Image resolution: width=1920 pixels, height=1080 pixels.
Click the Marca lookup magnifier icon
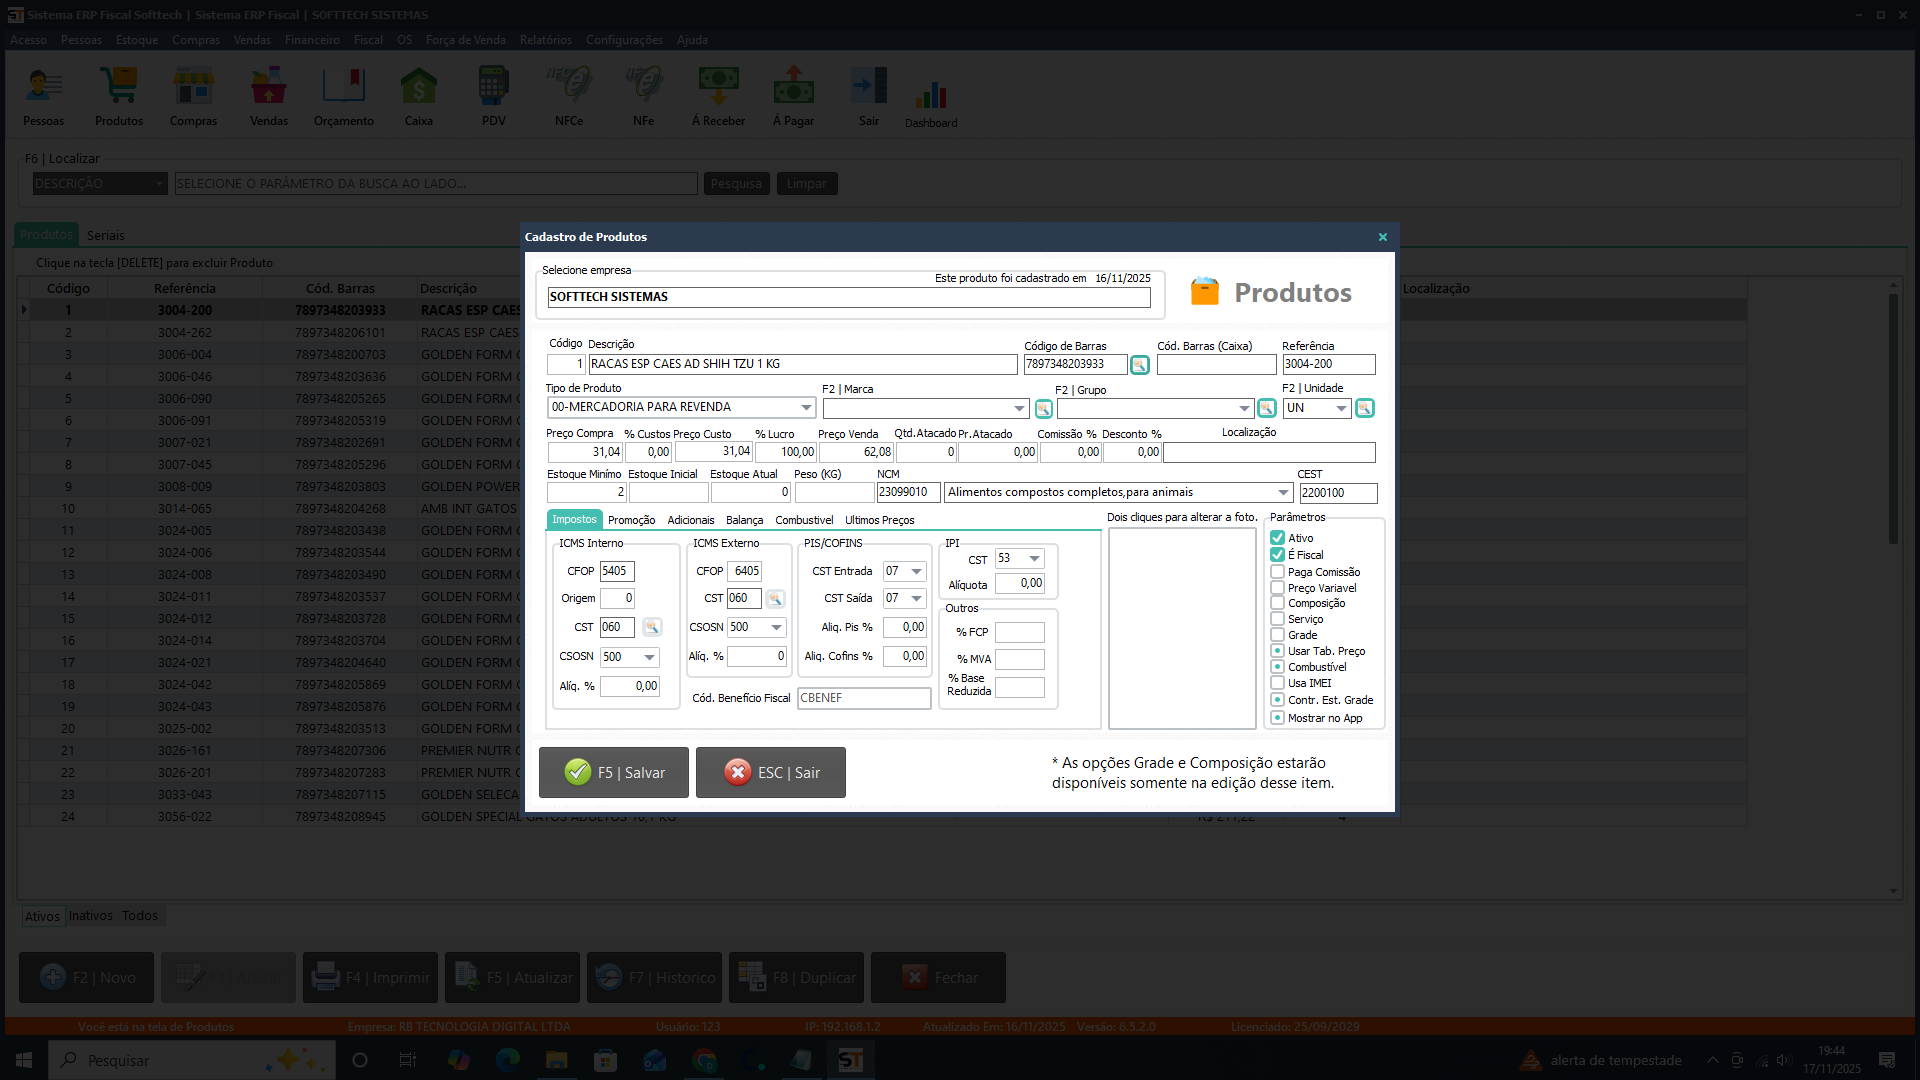pos(1043,409)
